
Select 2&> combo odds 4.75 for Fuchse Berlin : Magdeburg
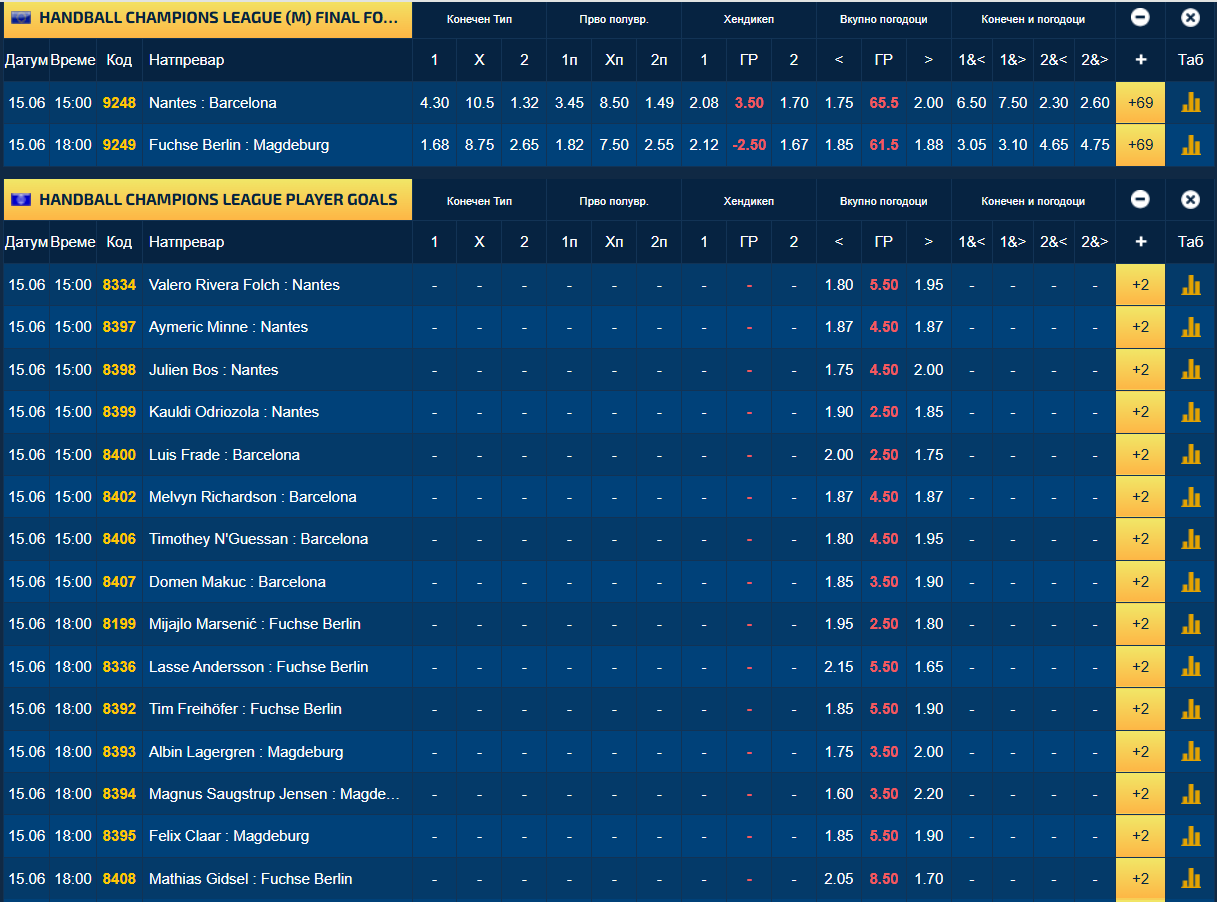pyautogui.click(x=1095, y=145)
